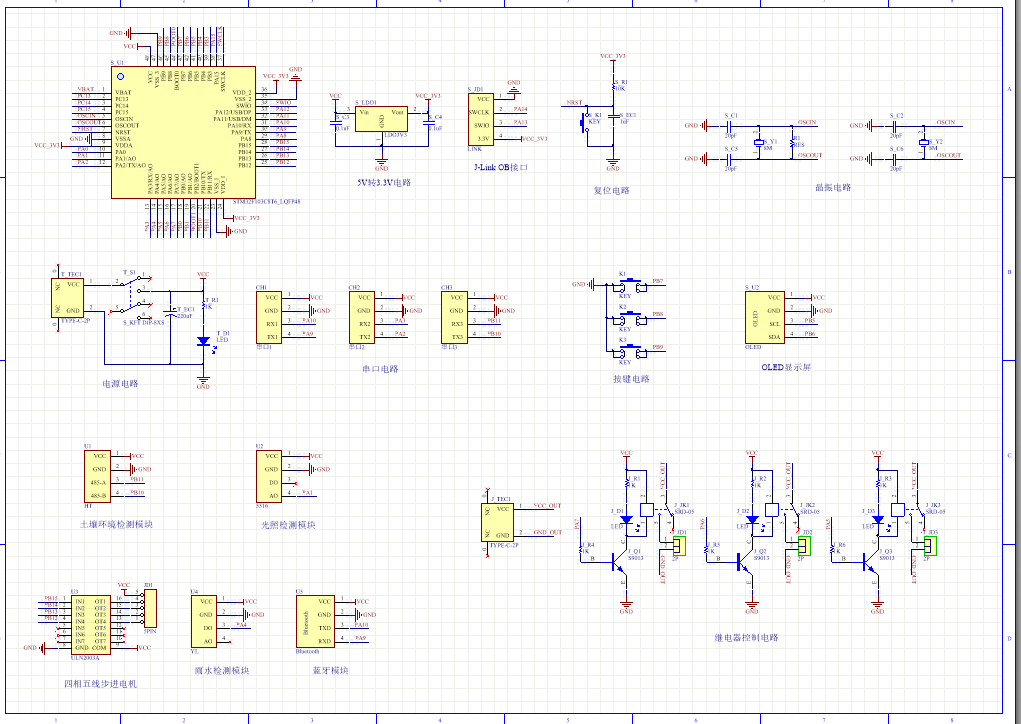This screenshot has height=724, width=1021.
Task: Click the T_D1 LED diode symbol
Action: 203,341
